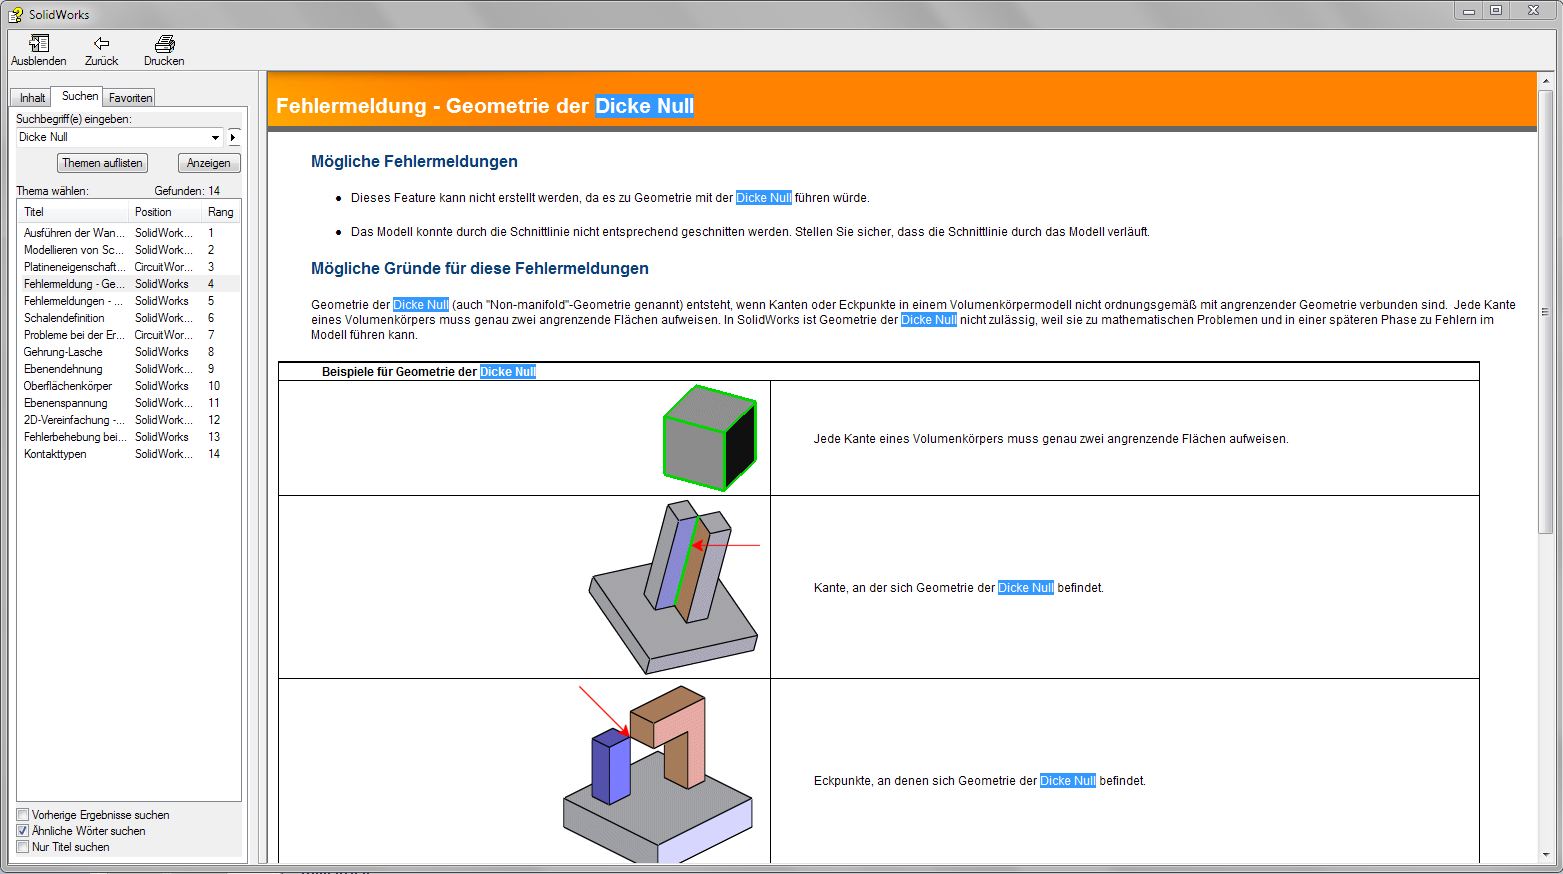Select the Schalendefinition result
This screenshot has height=874, width=1563.
click(129, 318)
